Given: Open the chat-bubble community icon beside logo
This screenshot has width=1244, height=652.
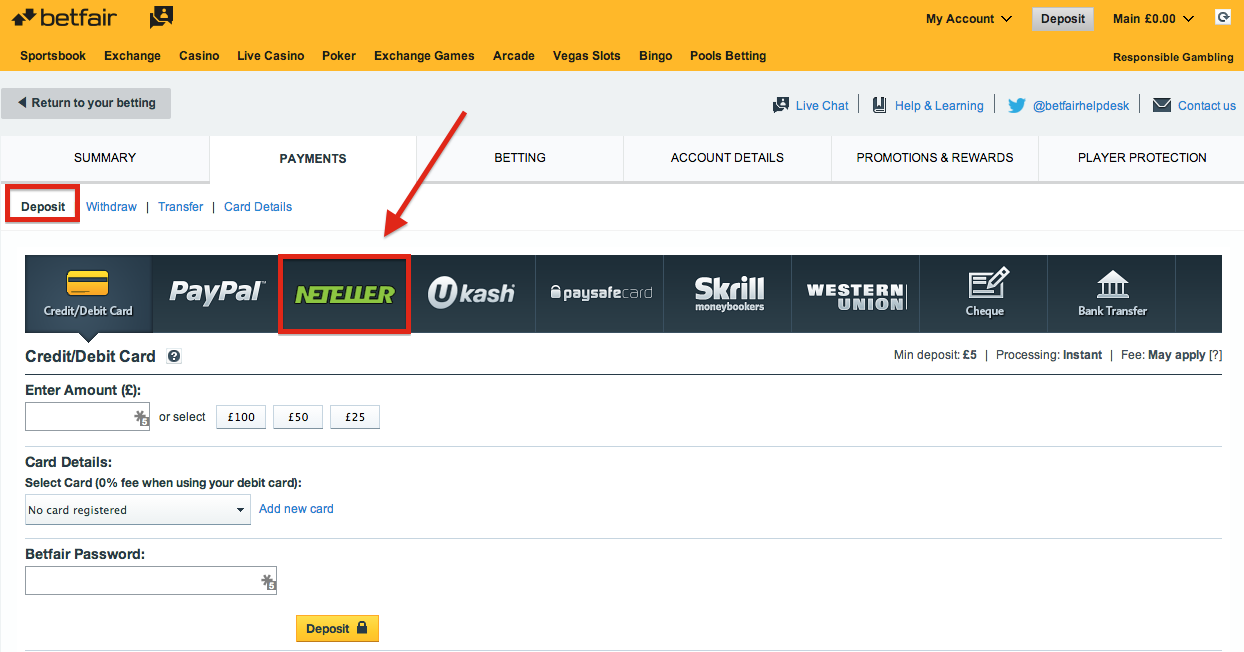Looking at the screenshot, I should tap(161, 17).
